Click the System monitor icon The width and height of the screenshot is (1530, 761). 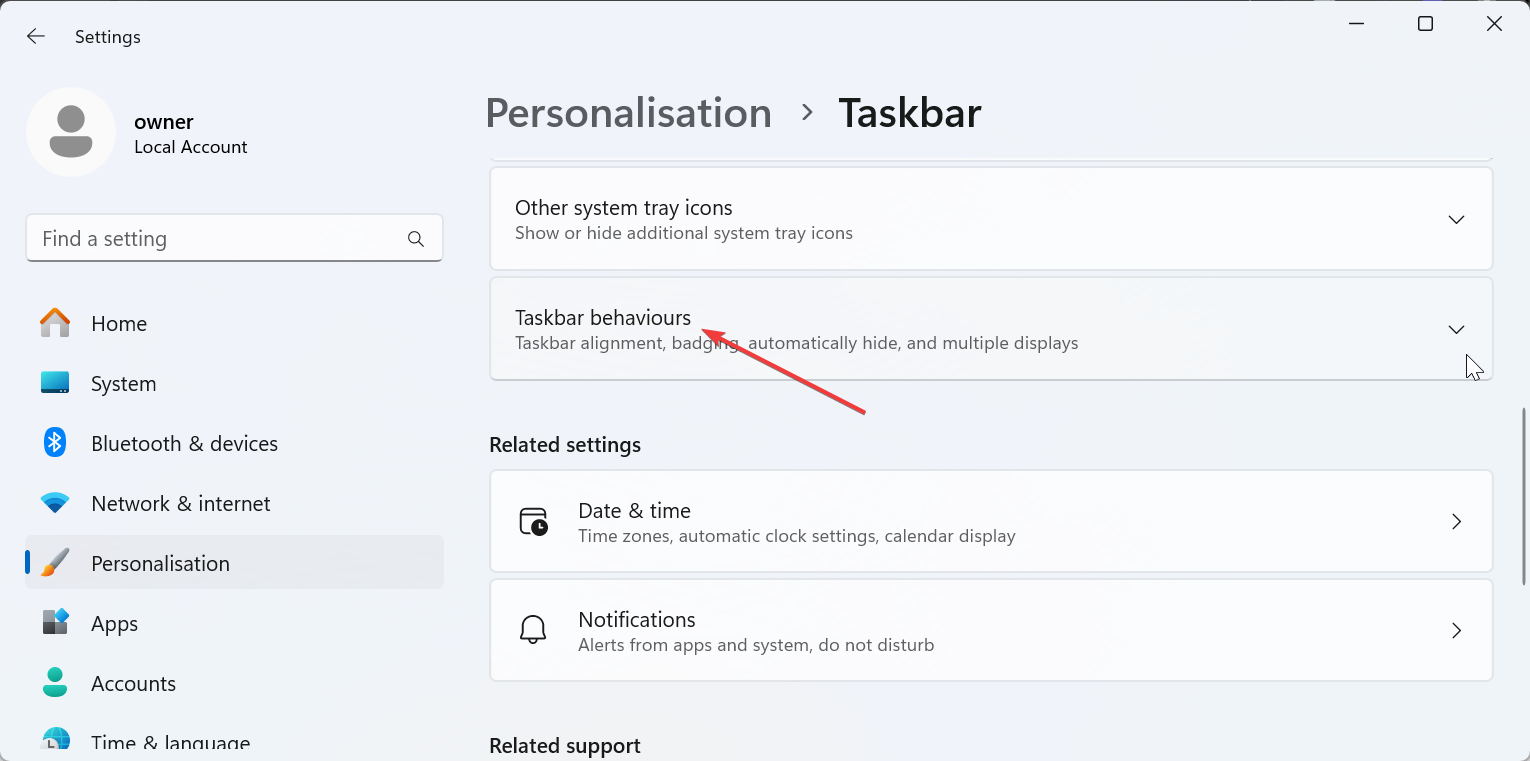coord(55,383)
